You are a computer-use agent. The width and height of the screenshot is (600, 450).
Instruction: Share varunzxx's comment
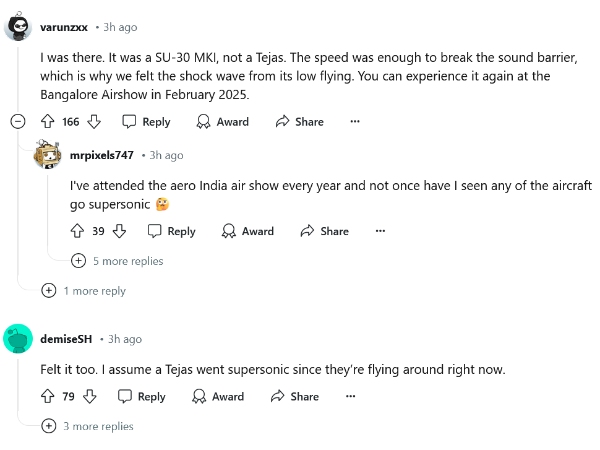298,121
